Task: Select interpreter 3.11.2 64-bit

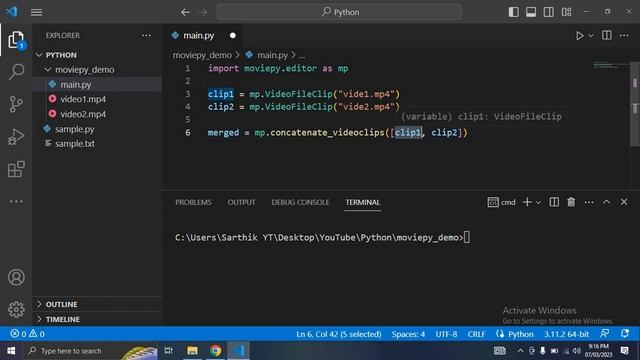Action: tap(566, 334)
